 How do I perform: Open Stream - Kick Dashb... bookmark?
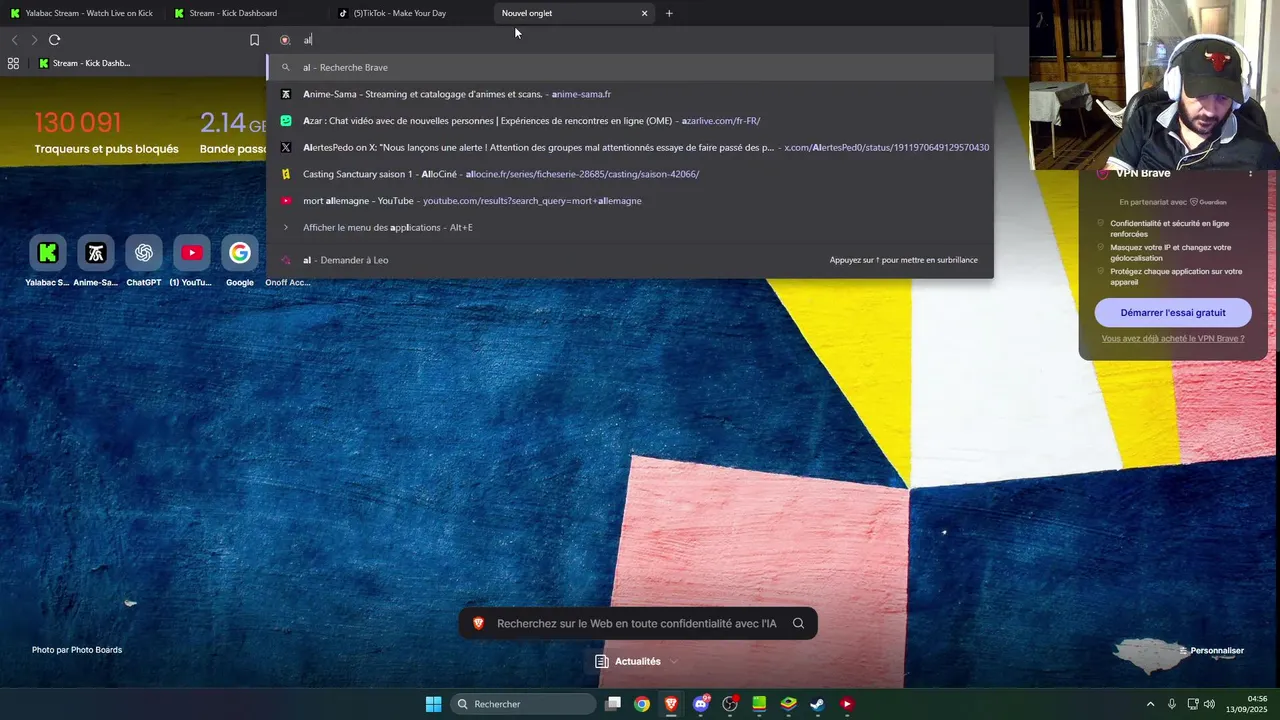(84, 63)
